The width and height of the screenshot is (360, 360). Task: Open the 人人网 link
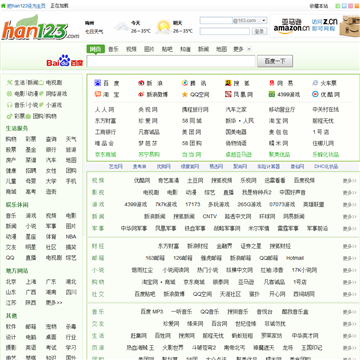pos(104,110)
